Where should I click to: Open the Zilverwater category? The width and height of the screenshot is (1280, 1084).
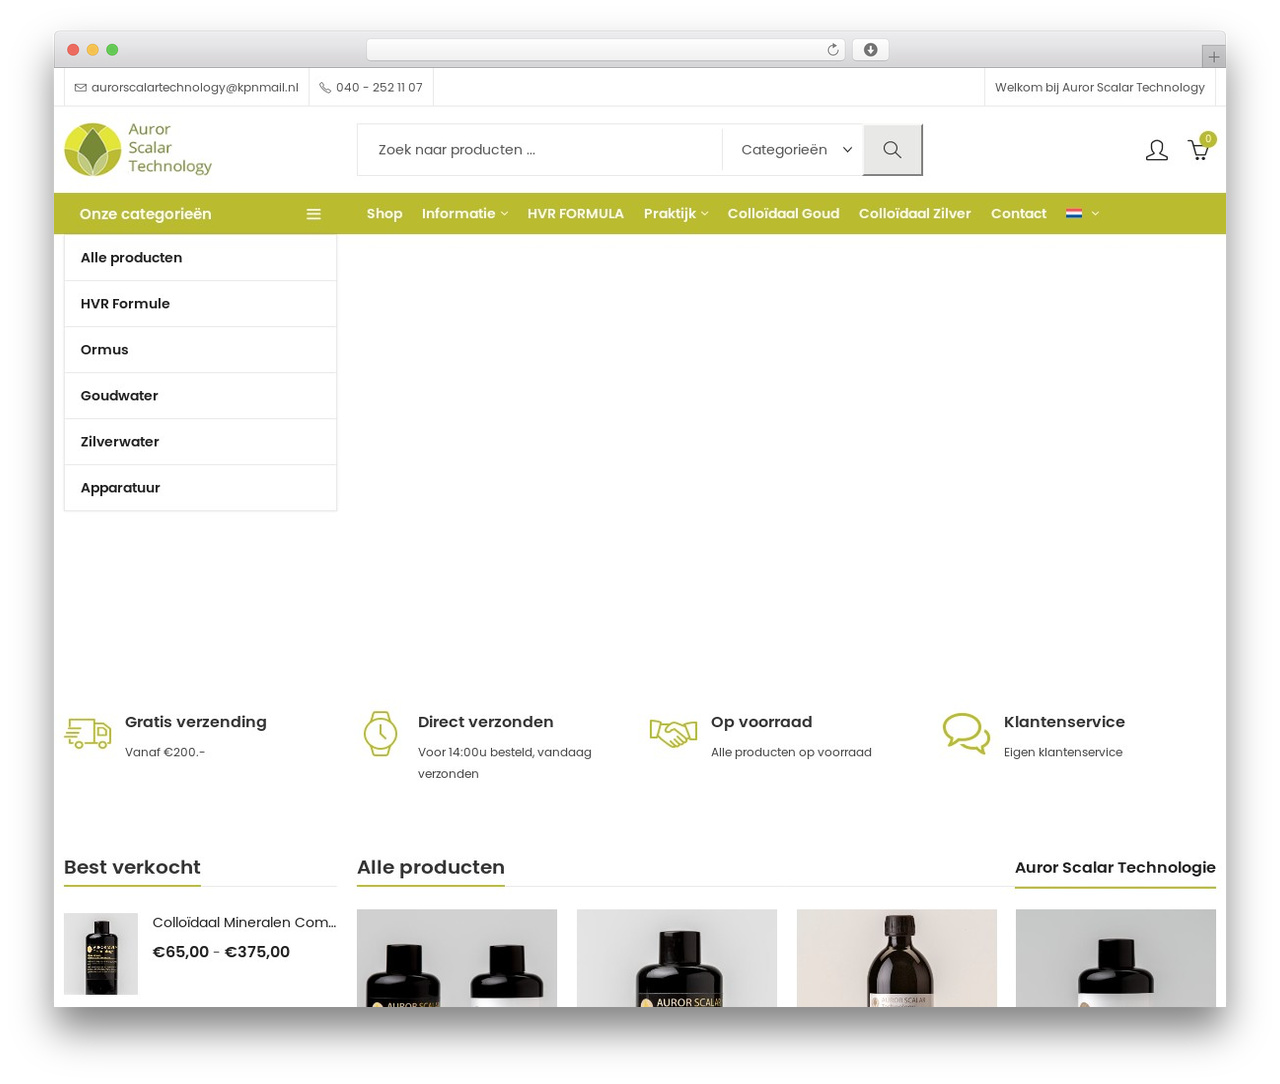tap(200, 442)
